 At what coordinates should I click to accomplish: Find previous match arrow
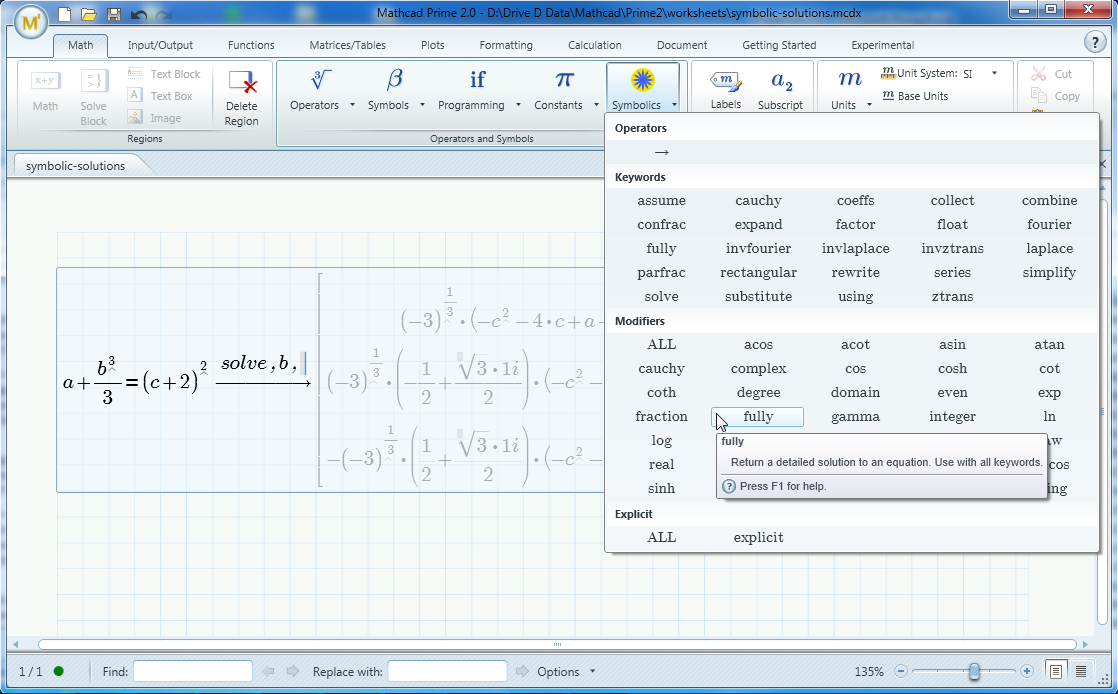pos(268,671)
